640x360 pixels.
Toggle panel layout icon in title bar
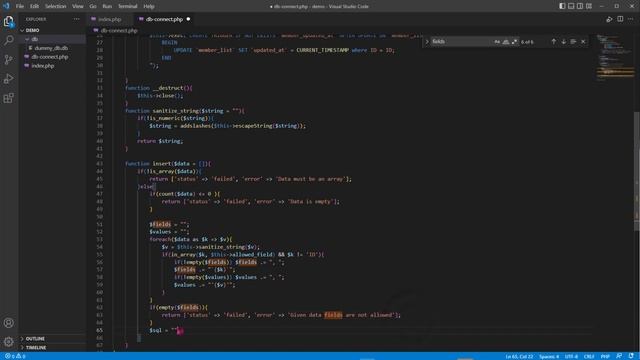coord(571,6)
